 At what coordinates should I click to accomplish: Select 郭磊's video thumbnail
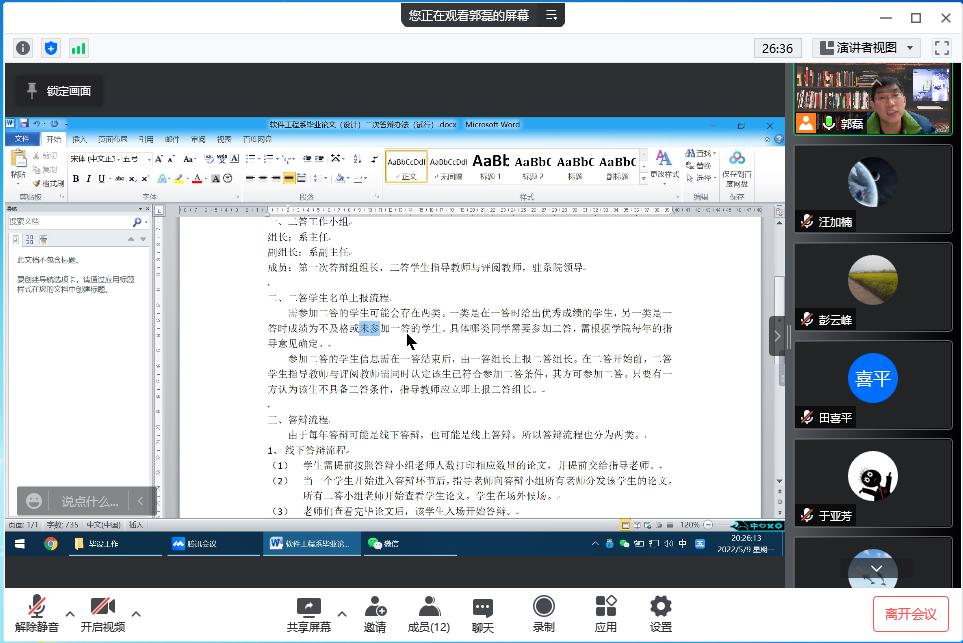(873, 99)
